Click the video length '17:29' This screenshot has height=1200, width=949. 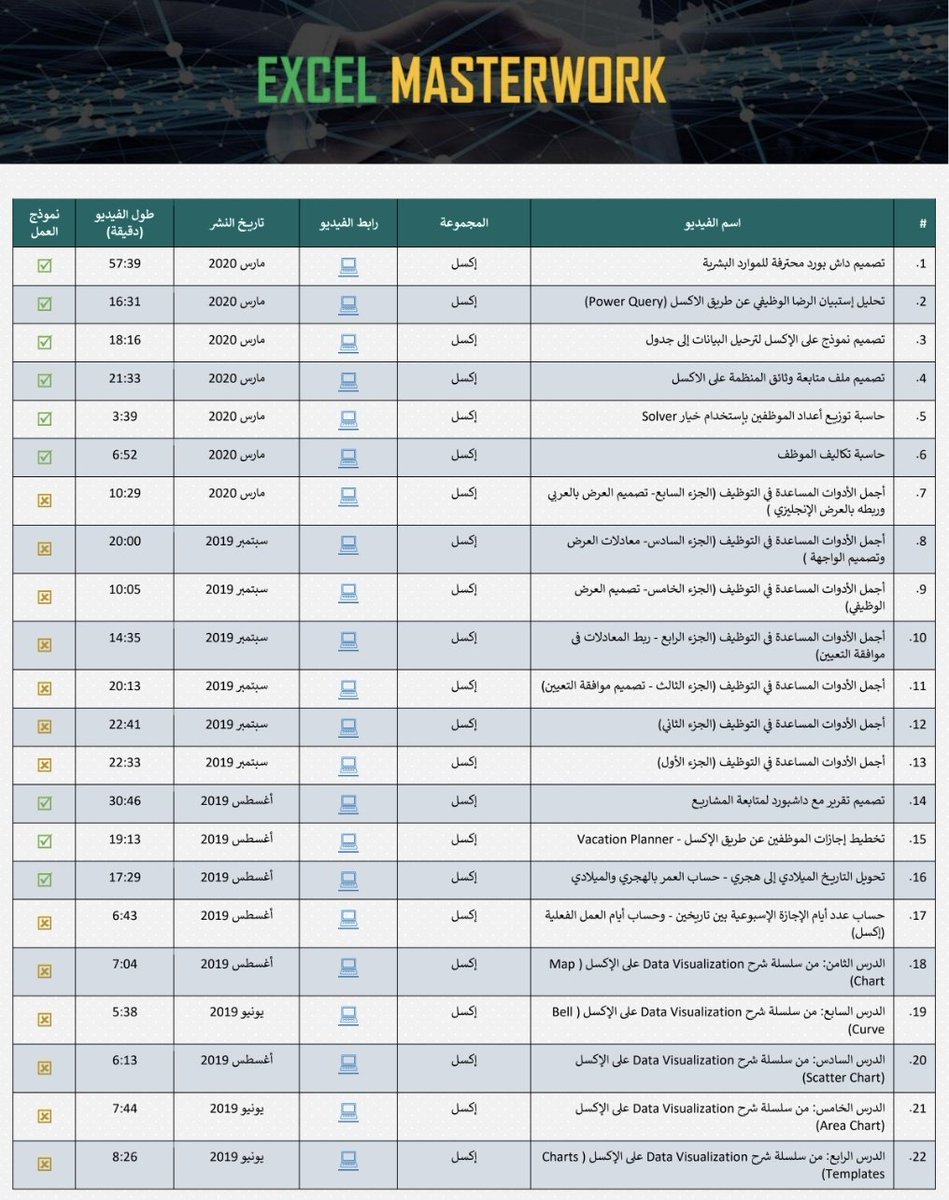click(x=125, y=877)
